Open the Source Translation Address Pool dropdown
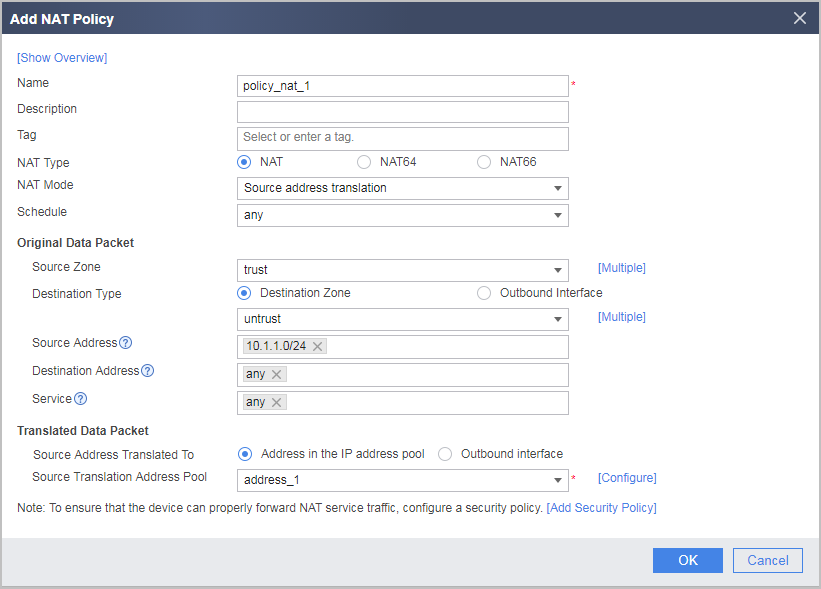 click(403, 480)
